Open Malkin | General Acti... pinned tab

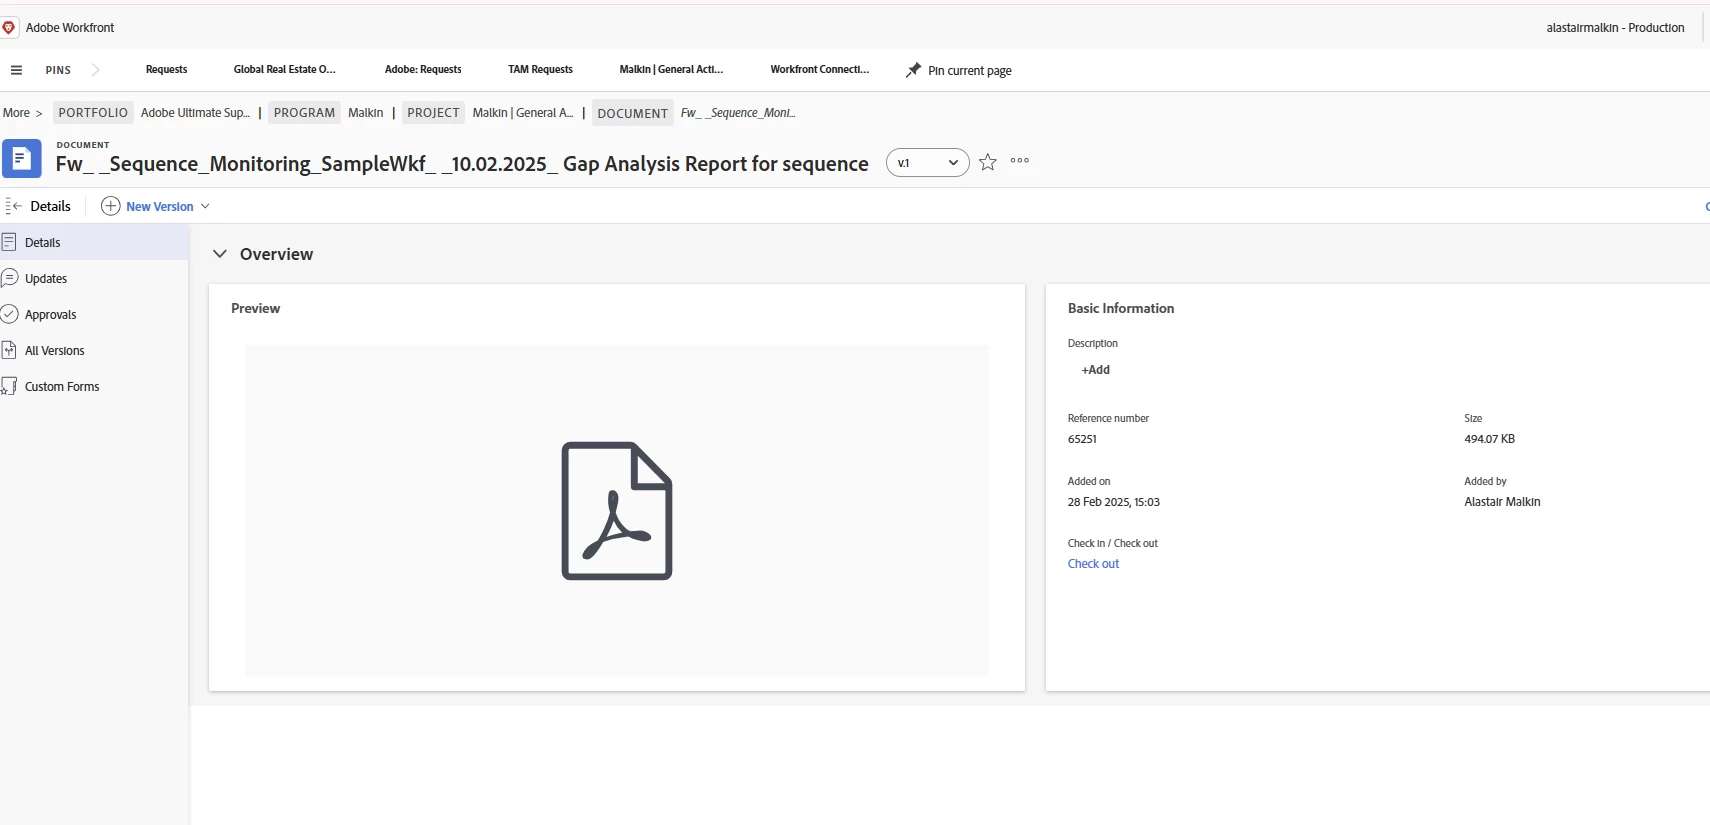[x=671, y=70]
